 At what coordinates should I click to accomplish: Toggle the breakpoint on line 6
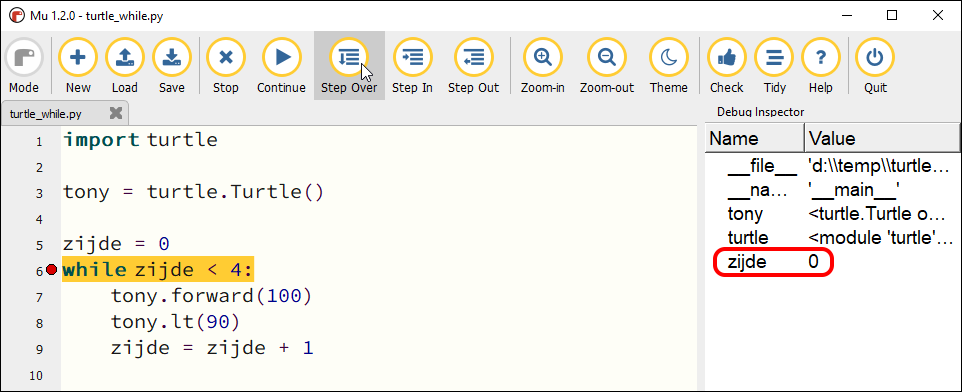52,270
